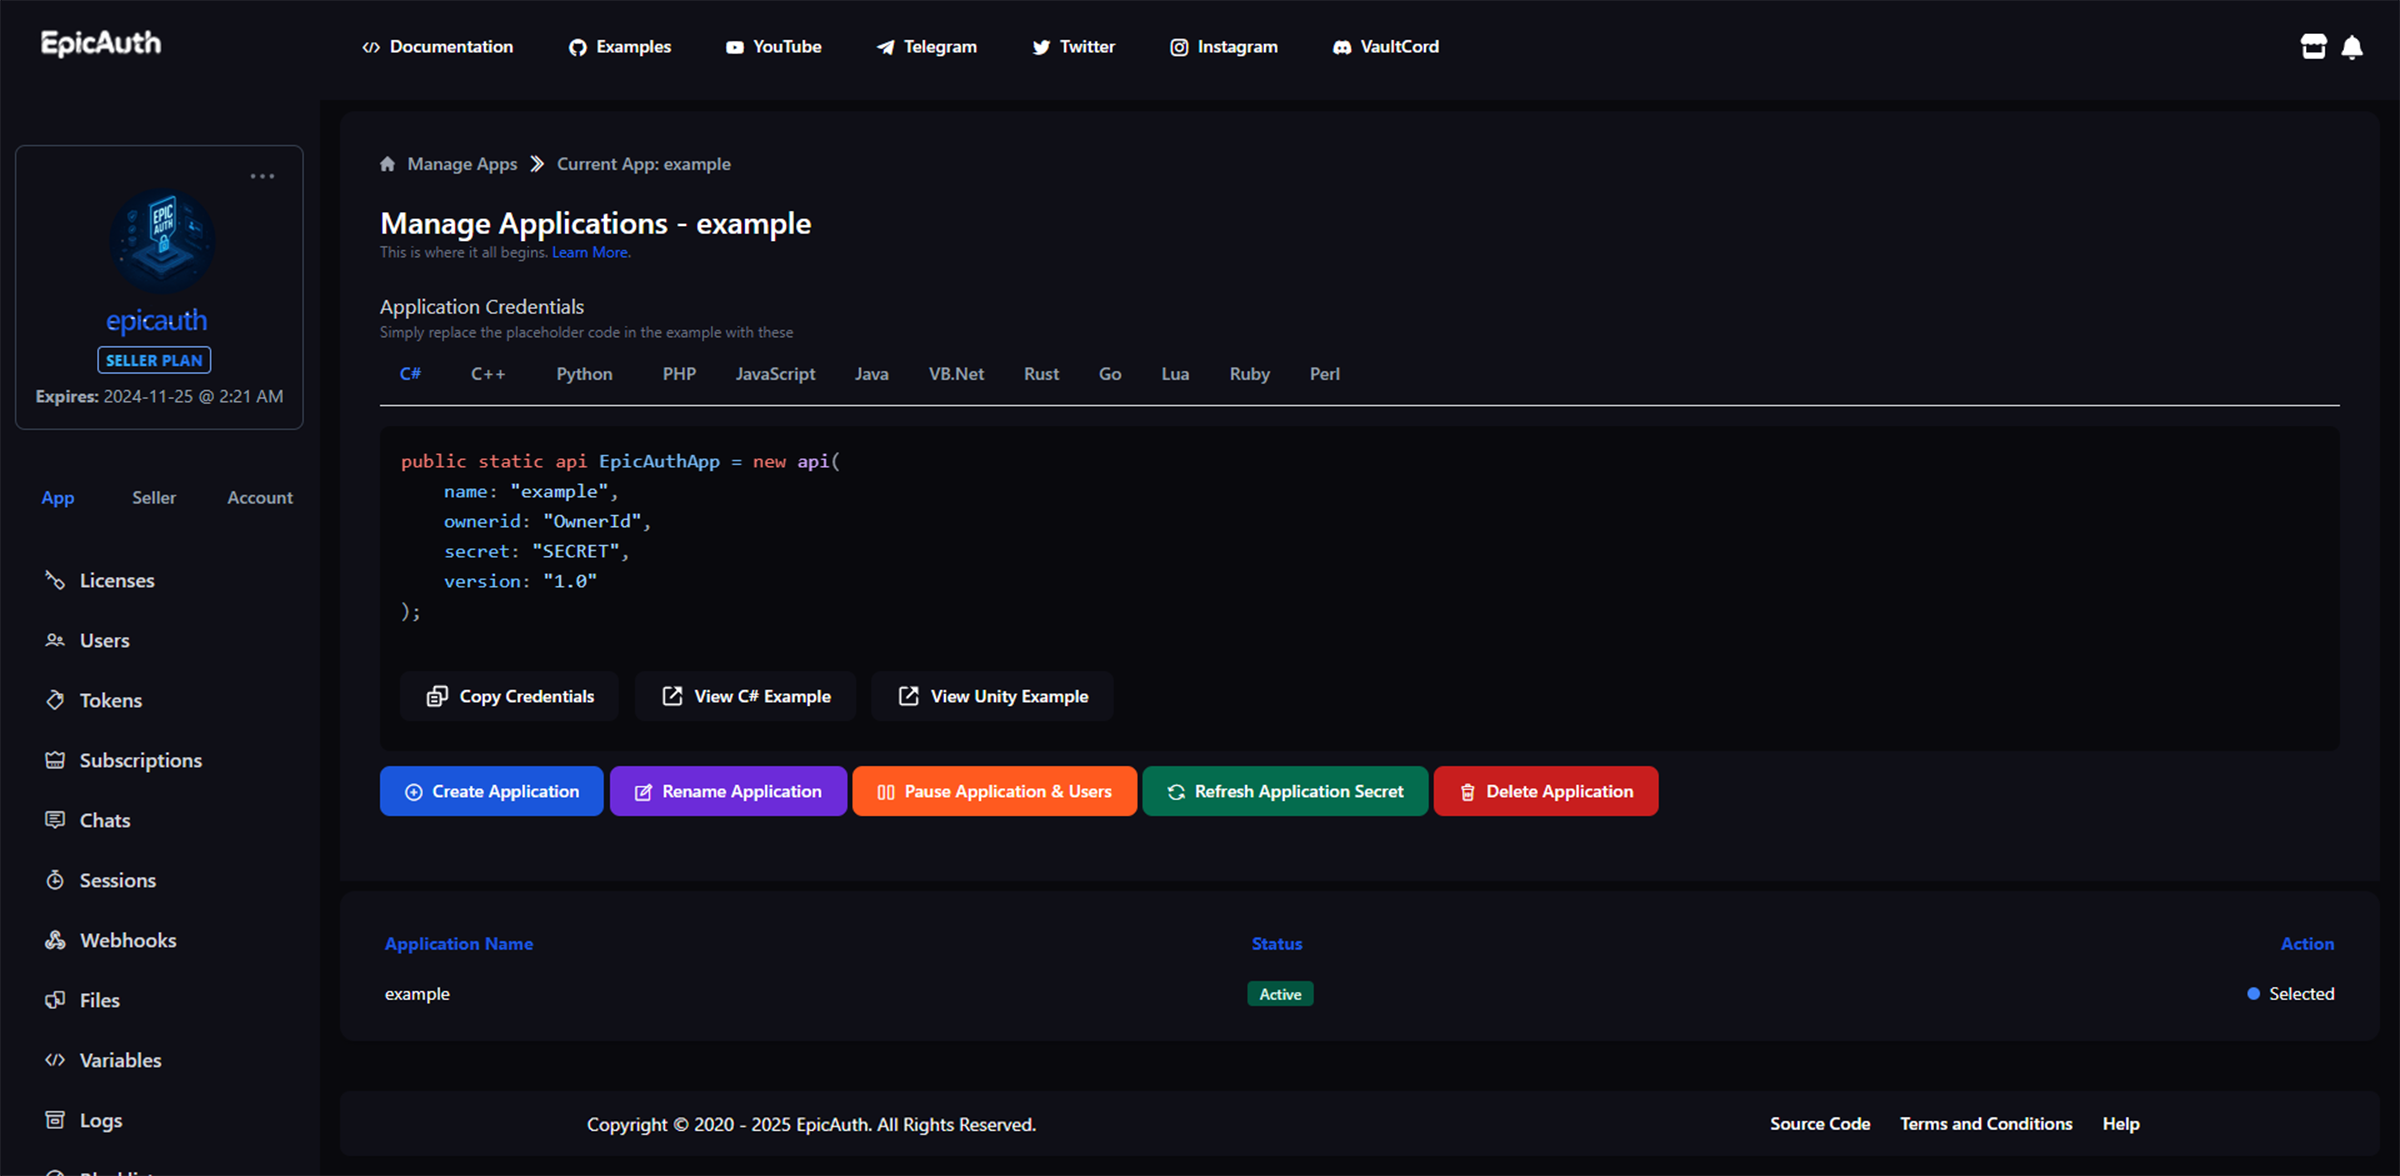Open the Twitter link
2400x1176 pixels.
click(x=1074, y=47)
